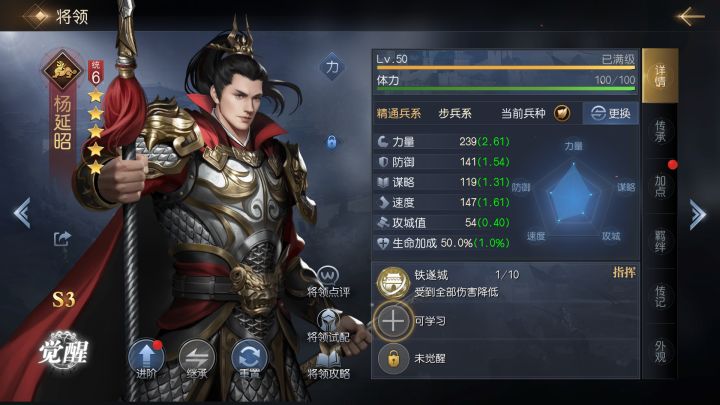Tap the locked 未觉醒 skill slot

pos(393,358)
